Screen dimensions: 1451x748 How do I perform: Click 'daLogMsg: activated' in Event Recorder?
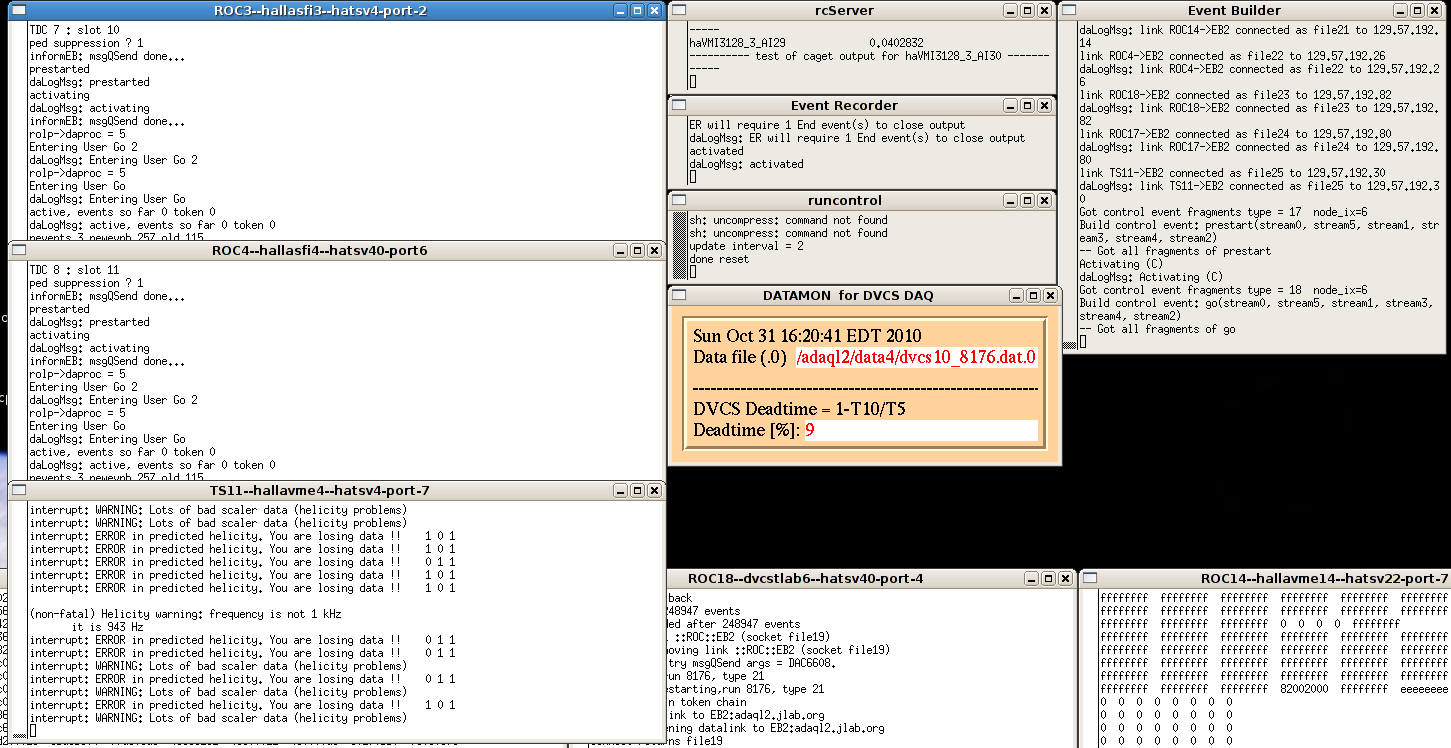746,164
